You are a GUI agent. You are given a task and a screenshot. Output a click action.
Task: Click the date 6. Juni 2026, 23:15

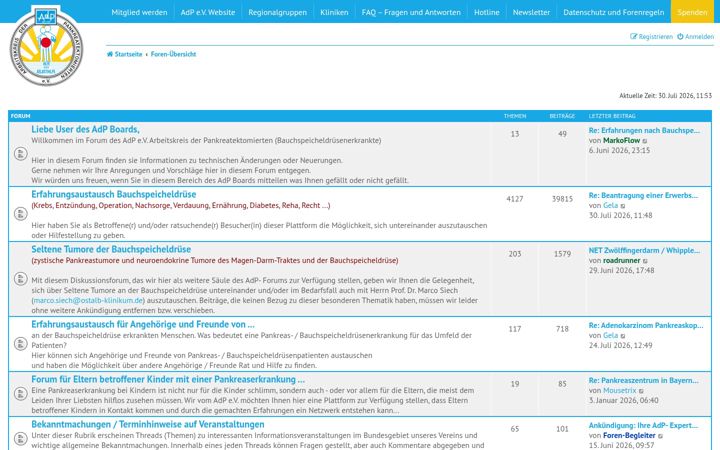[x=619, y=150]
